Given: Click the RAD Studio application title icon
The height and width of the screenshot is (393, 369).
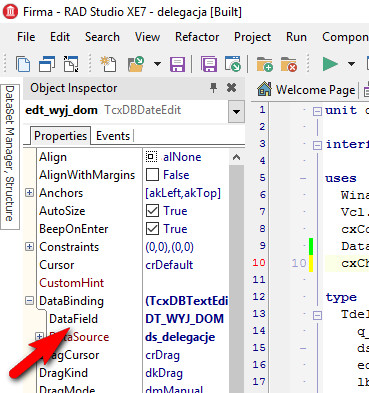Looking at the screenshot, I should point(11,12).
